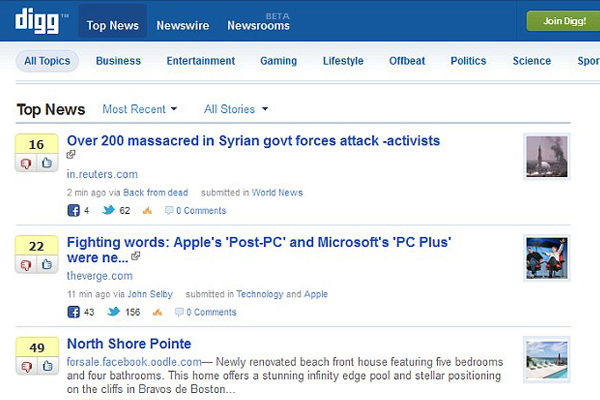This screenshot has width=600, height=400.
Task: Digg up the Syrian massacre story
Action: (47, 163)
